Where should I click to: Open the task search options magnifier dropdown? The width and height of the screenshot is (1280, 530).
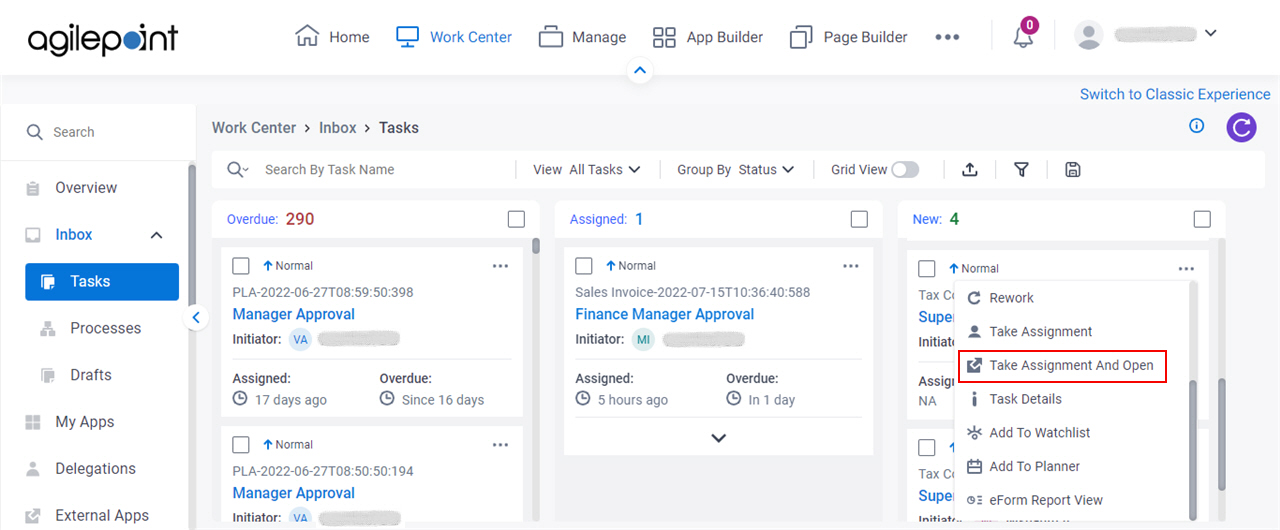click(x=238, y=170)
